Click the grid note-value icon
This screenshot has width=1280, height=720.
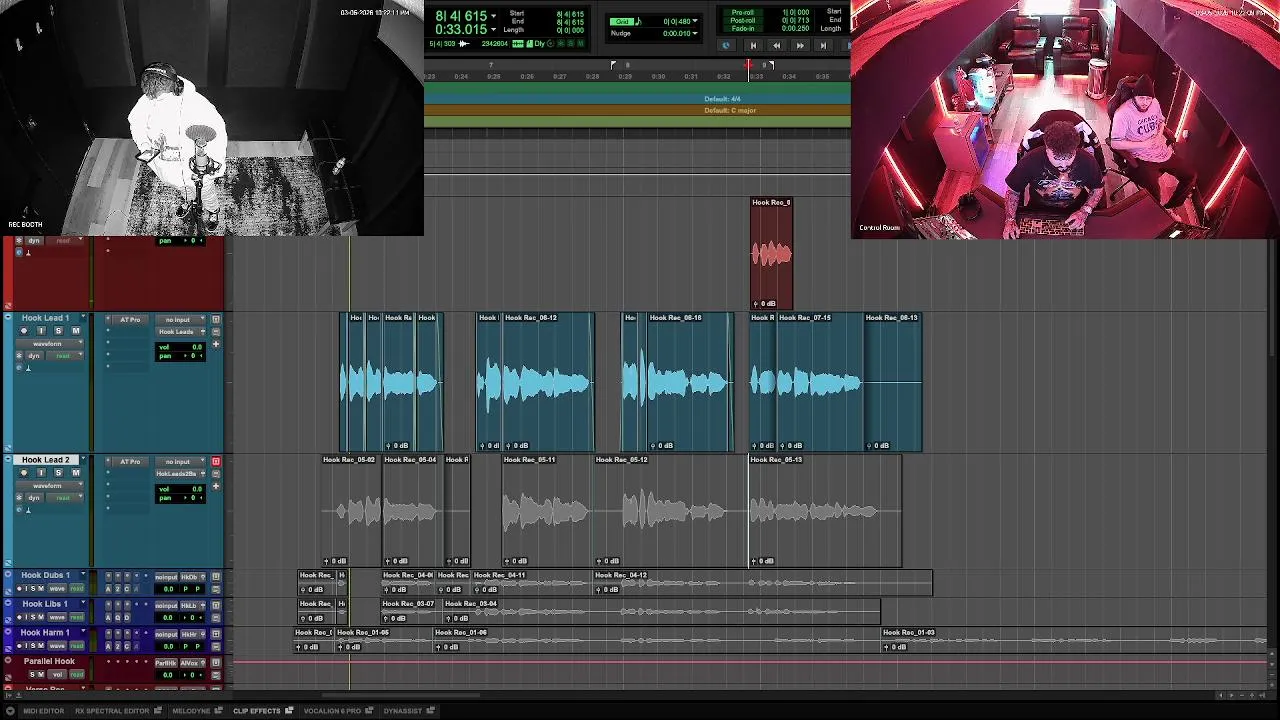[639, 21]
